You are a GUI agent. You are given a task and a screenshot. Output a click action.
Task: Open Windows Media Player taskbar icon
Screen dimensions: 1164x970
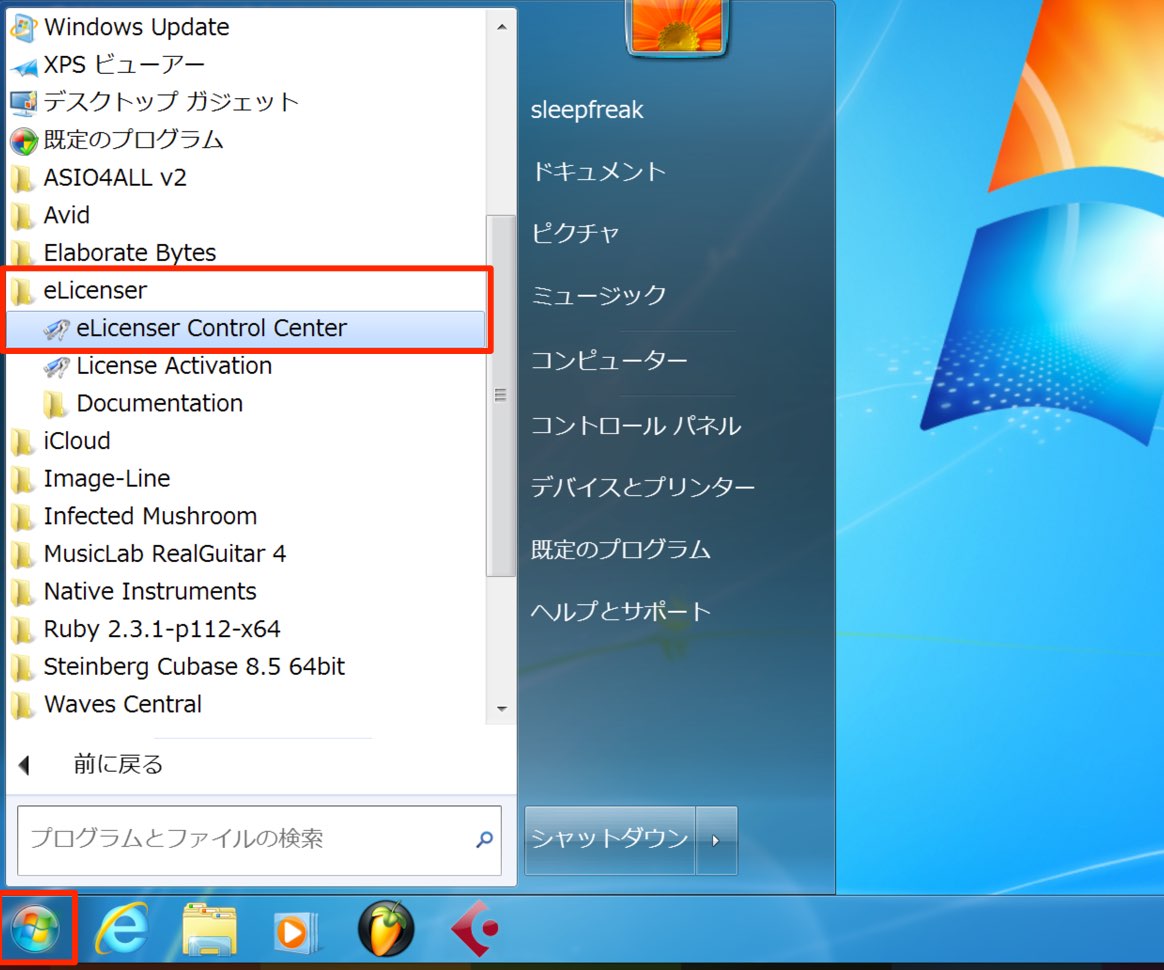point(297,931)
